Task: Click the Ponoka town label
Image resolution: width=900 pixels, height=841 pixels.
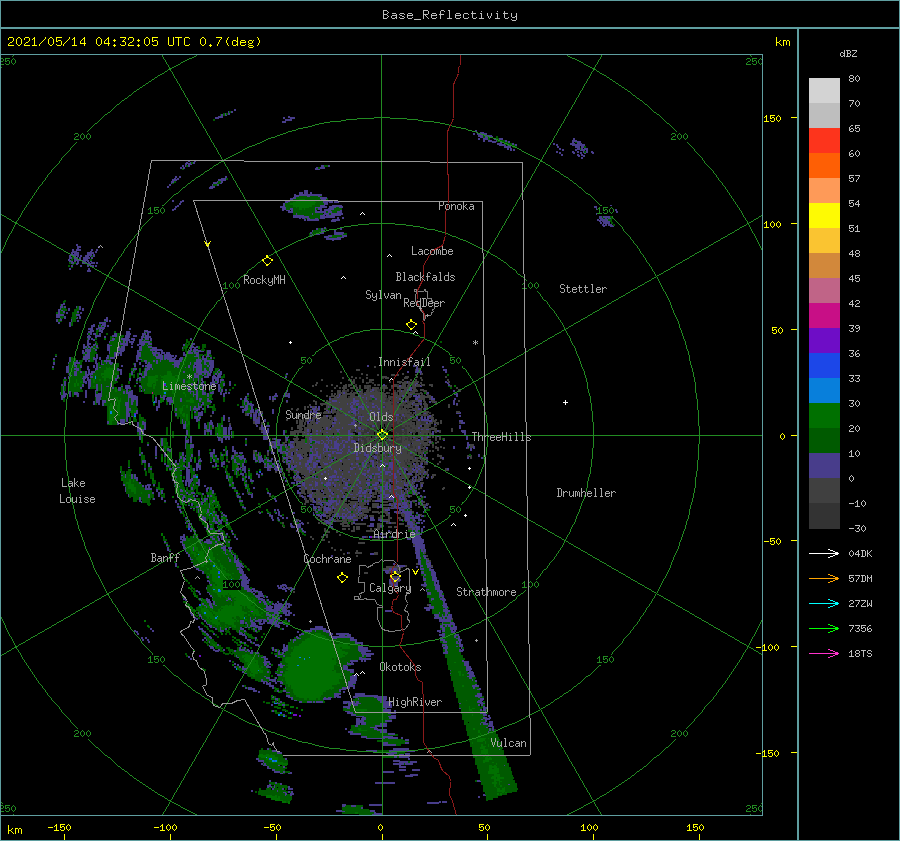Action: pos(456,206)
